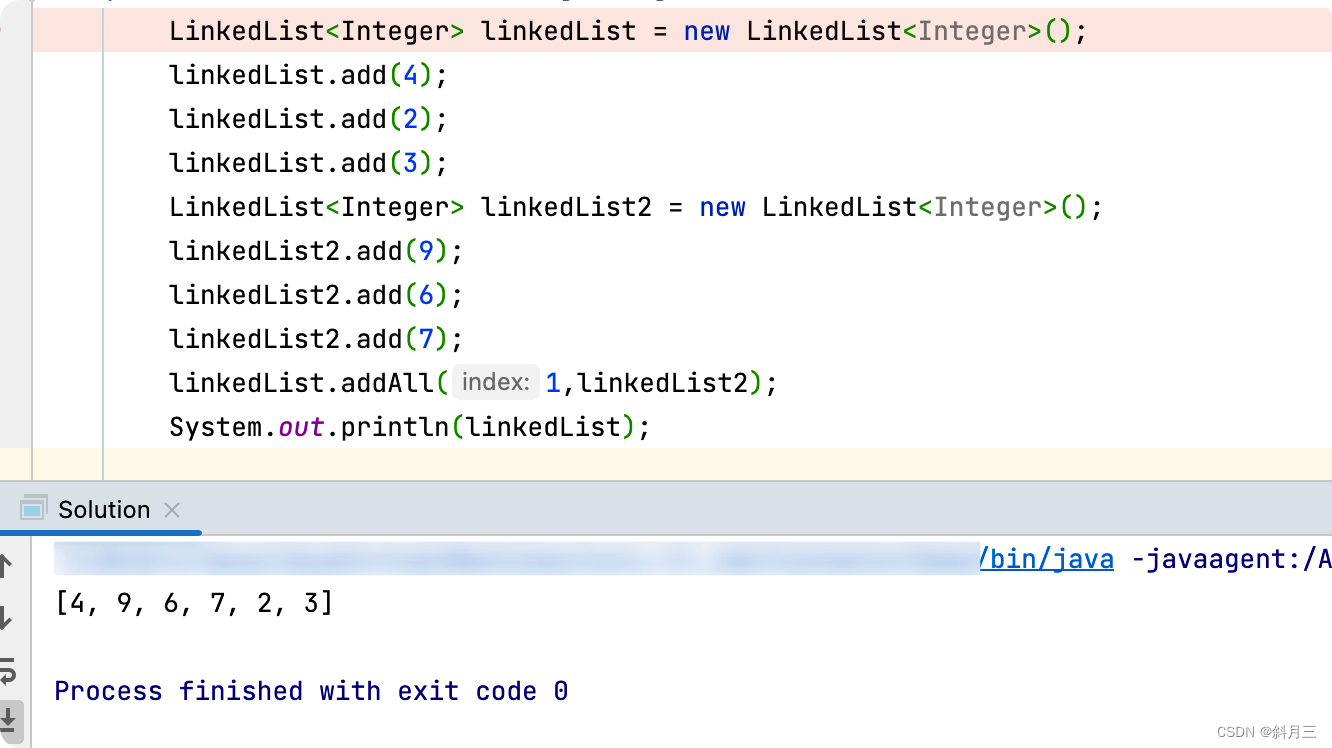1332x748 pixels.
Task: Click the linkedList.addAll call
Action: click(473, 383)
